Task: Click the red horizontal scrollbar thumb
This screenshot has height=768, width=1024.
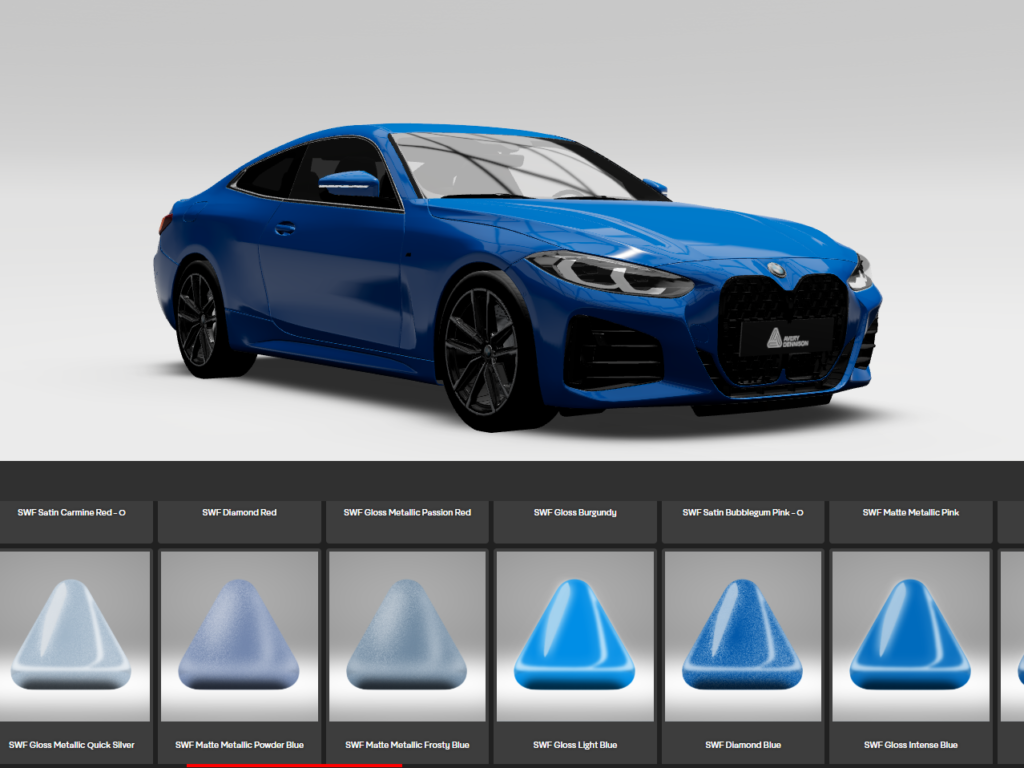Action: [x=294, y=765]
